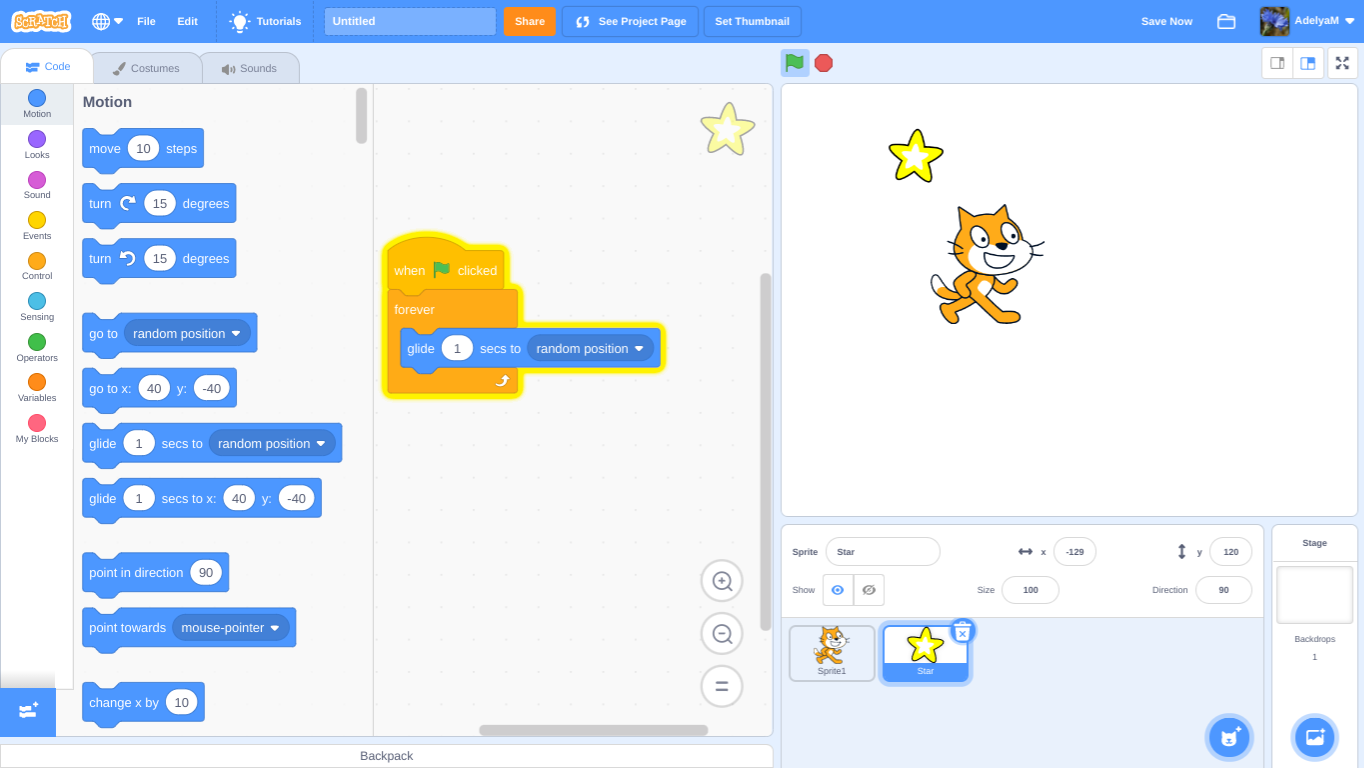Click Set Thumbnail button

point(752,21)
